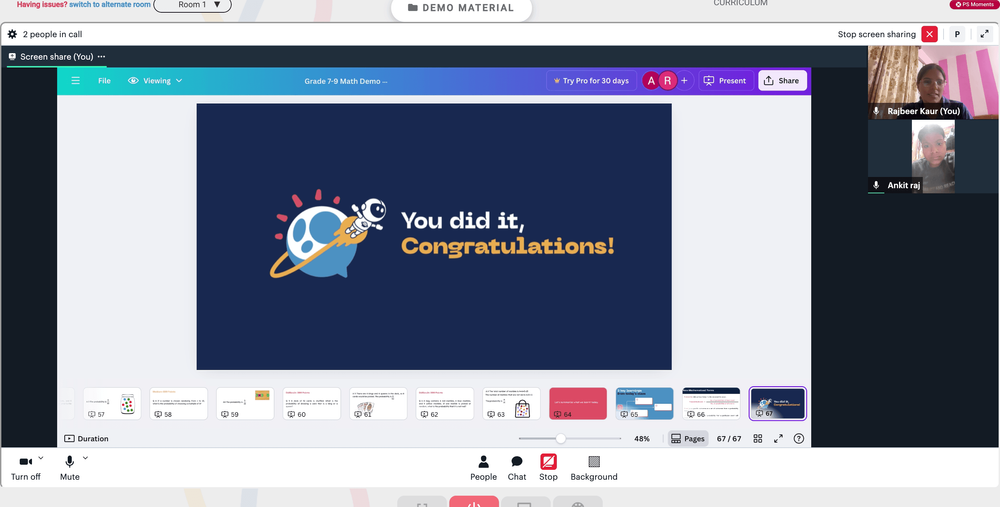This screenshot has height=507, width=1000.
Task: Expand camera options chevron
Action: pos(41,458)
